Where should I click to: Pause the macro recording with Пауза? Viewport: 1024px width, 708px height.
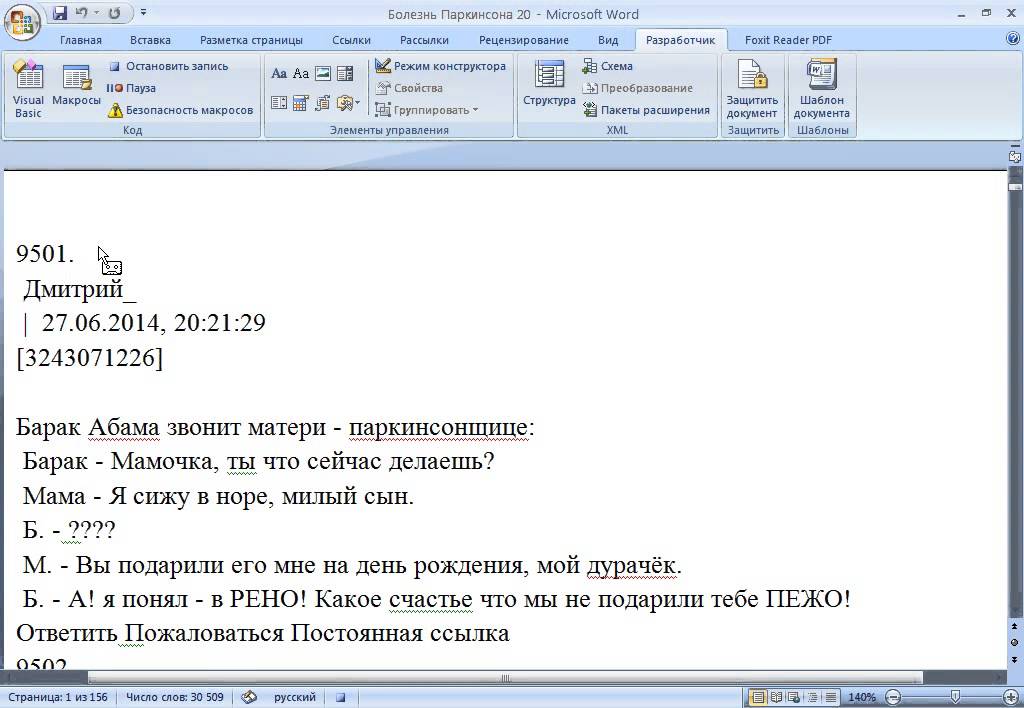point(131,88)
